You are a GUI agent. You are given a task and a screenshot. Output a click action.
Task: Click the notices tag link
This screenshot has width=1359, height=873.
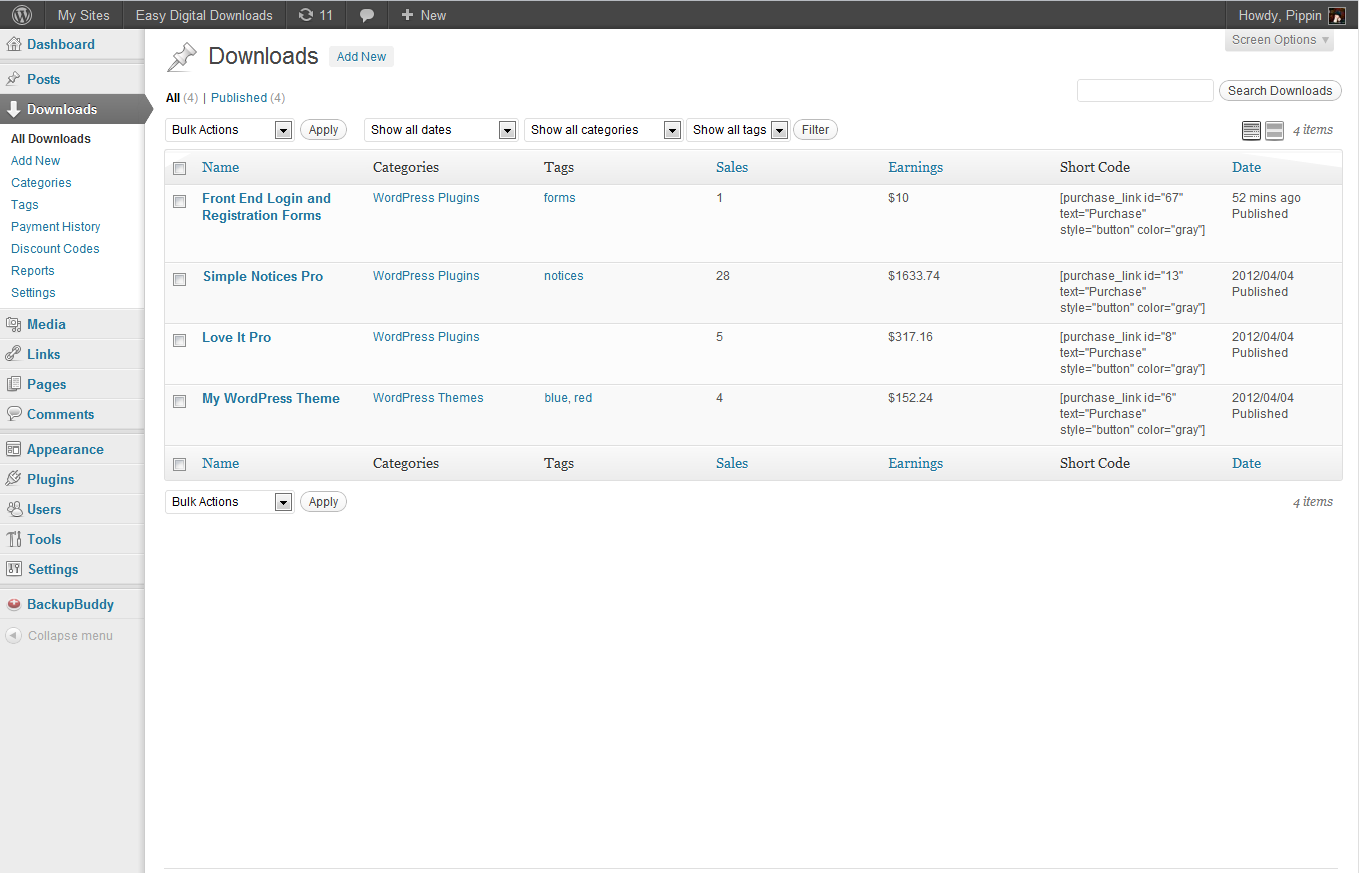point(564,276)
